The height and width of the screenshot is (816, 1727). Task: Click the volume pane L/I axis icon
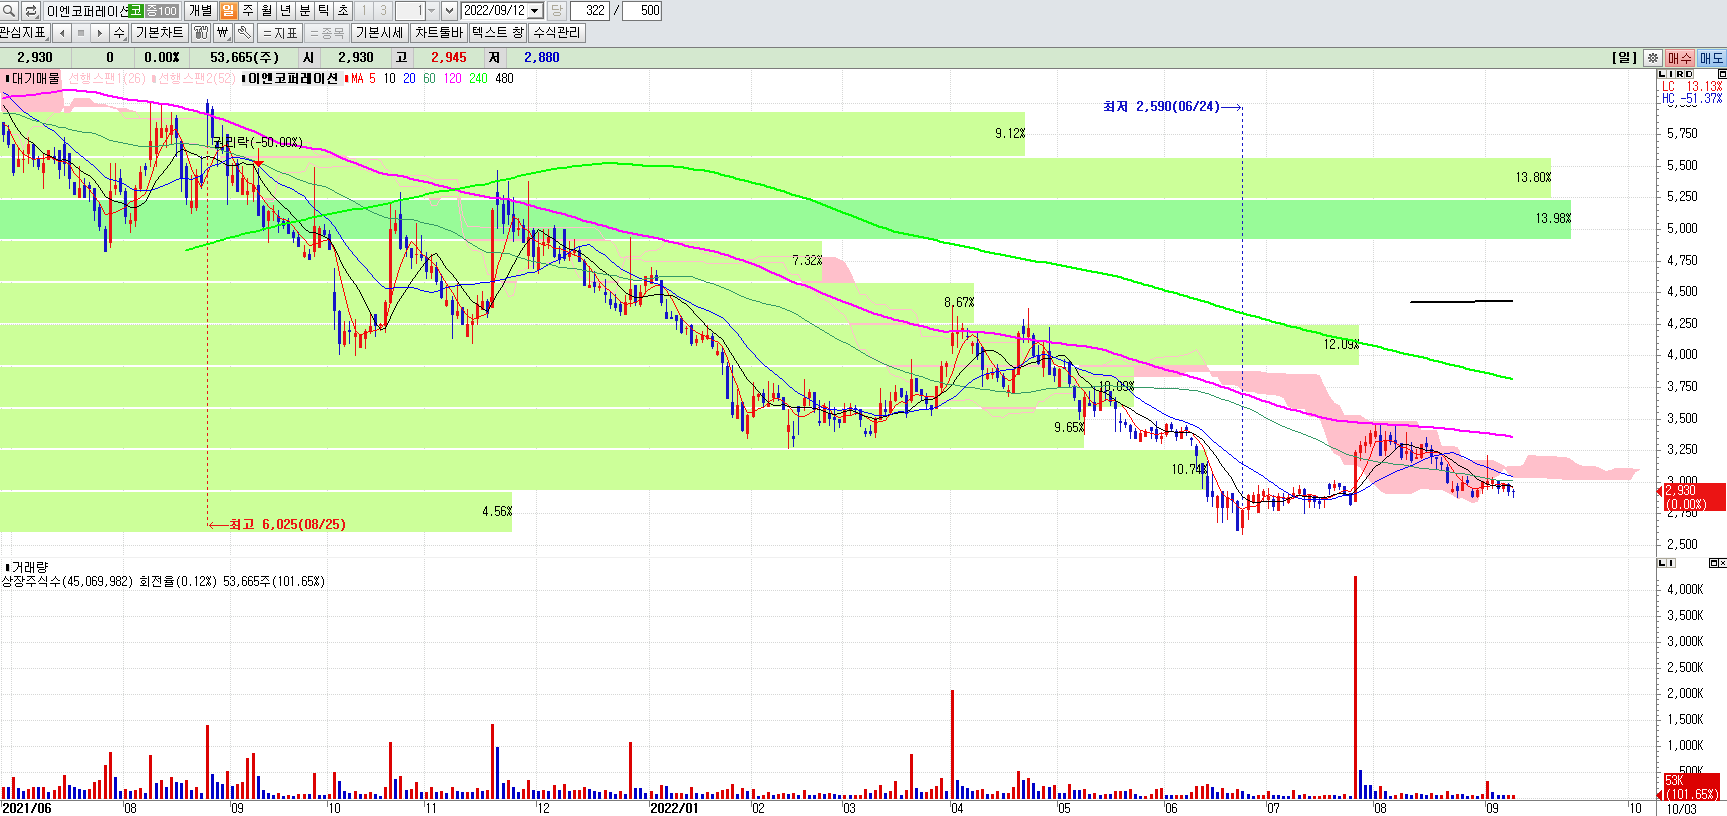(x=1666, y=563)
